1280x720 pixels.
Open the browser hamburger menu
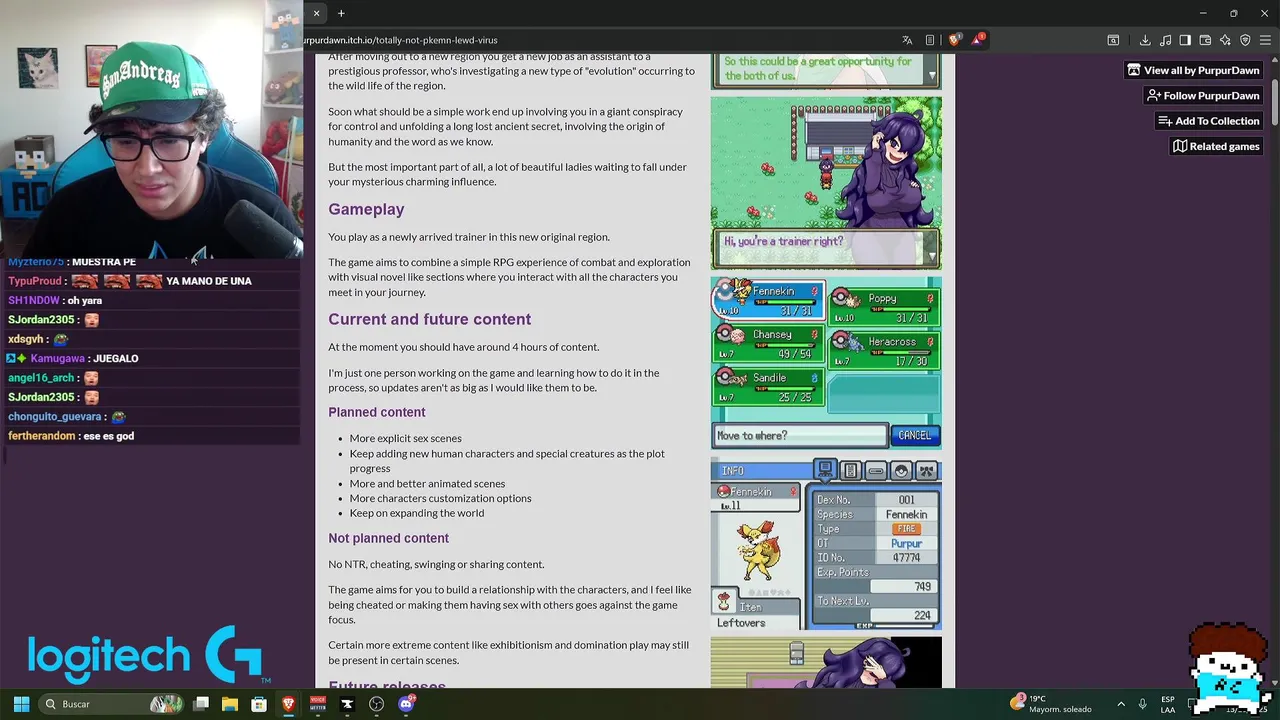pyautogui.click(x=1265, y=40)
